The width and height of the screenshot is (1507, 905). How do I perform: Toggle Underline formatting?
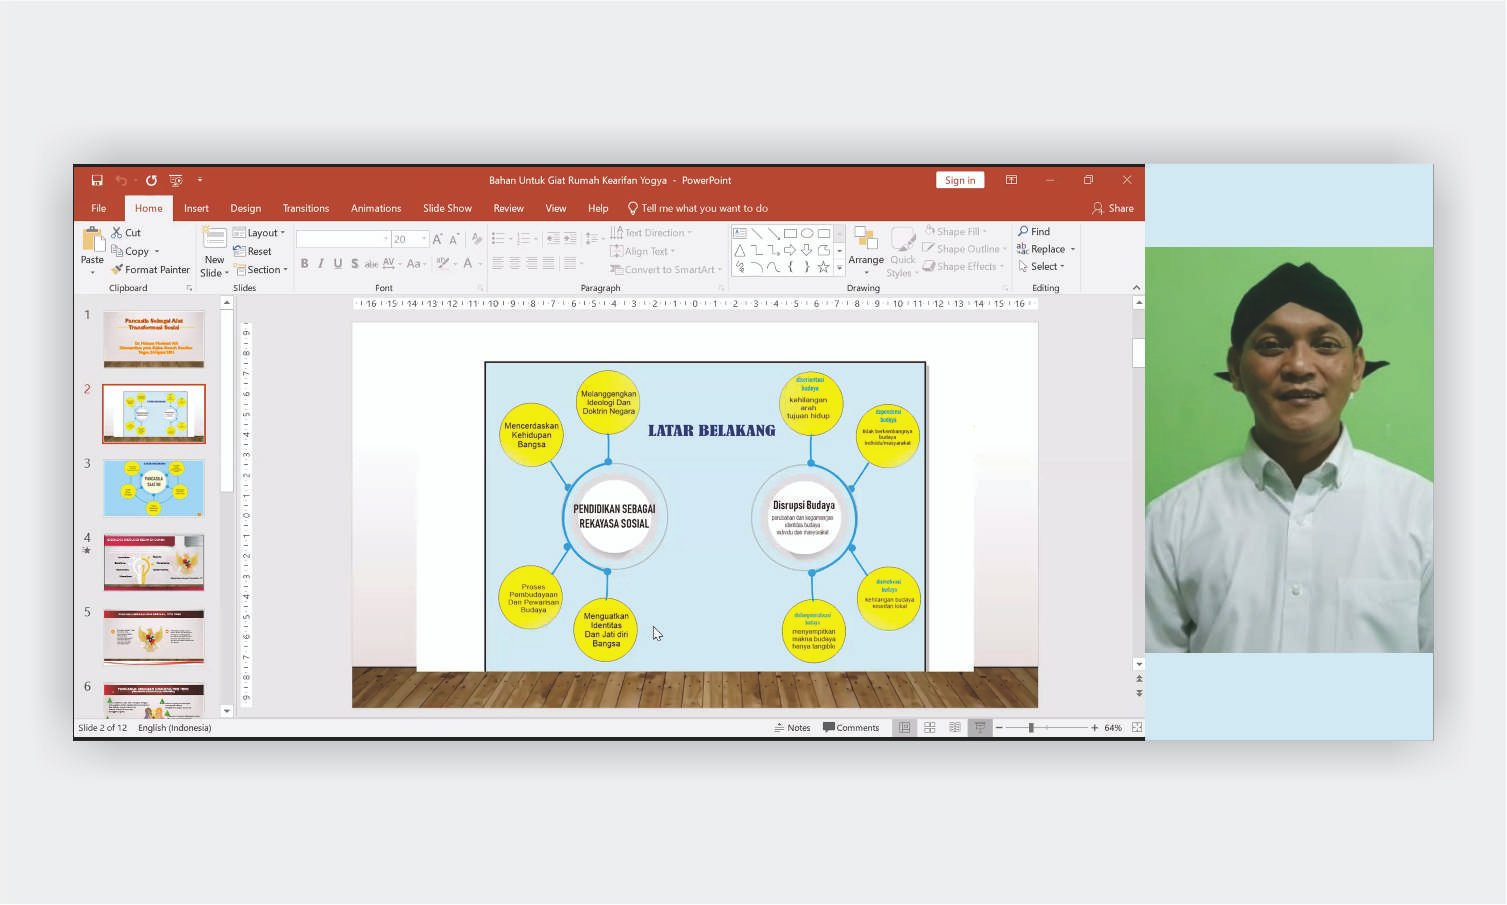tap(338, 264)
